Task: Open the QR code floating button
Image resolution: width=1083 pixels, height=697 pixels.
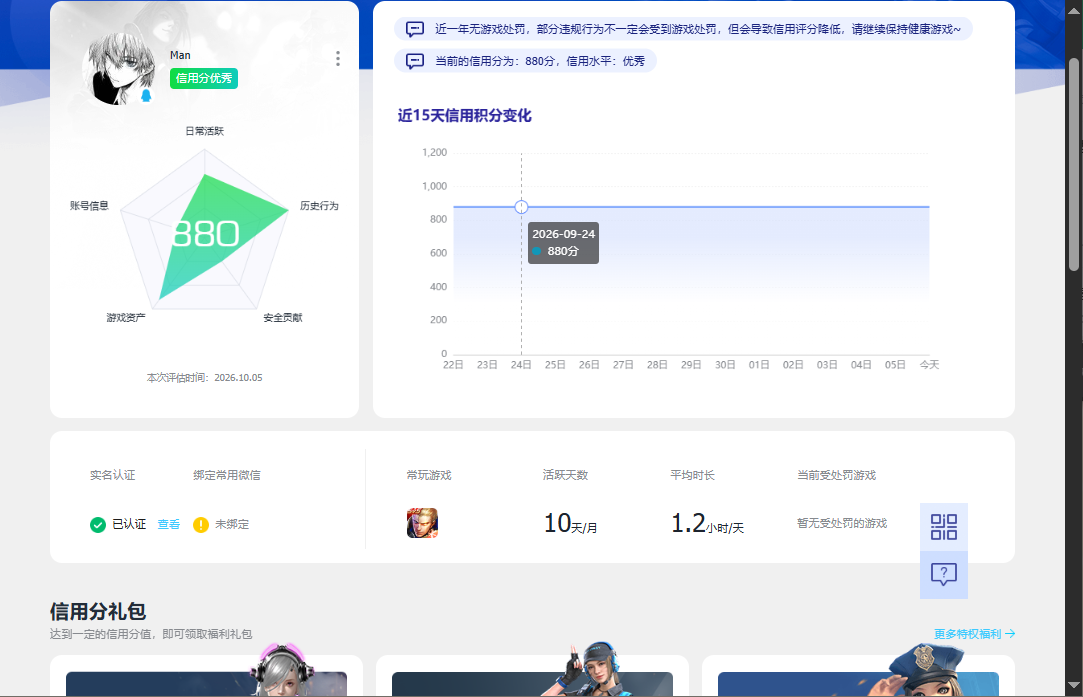Action: coord(943,527)
